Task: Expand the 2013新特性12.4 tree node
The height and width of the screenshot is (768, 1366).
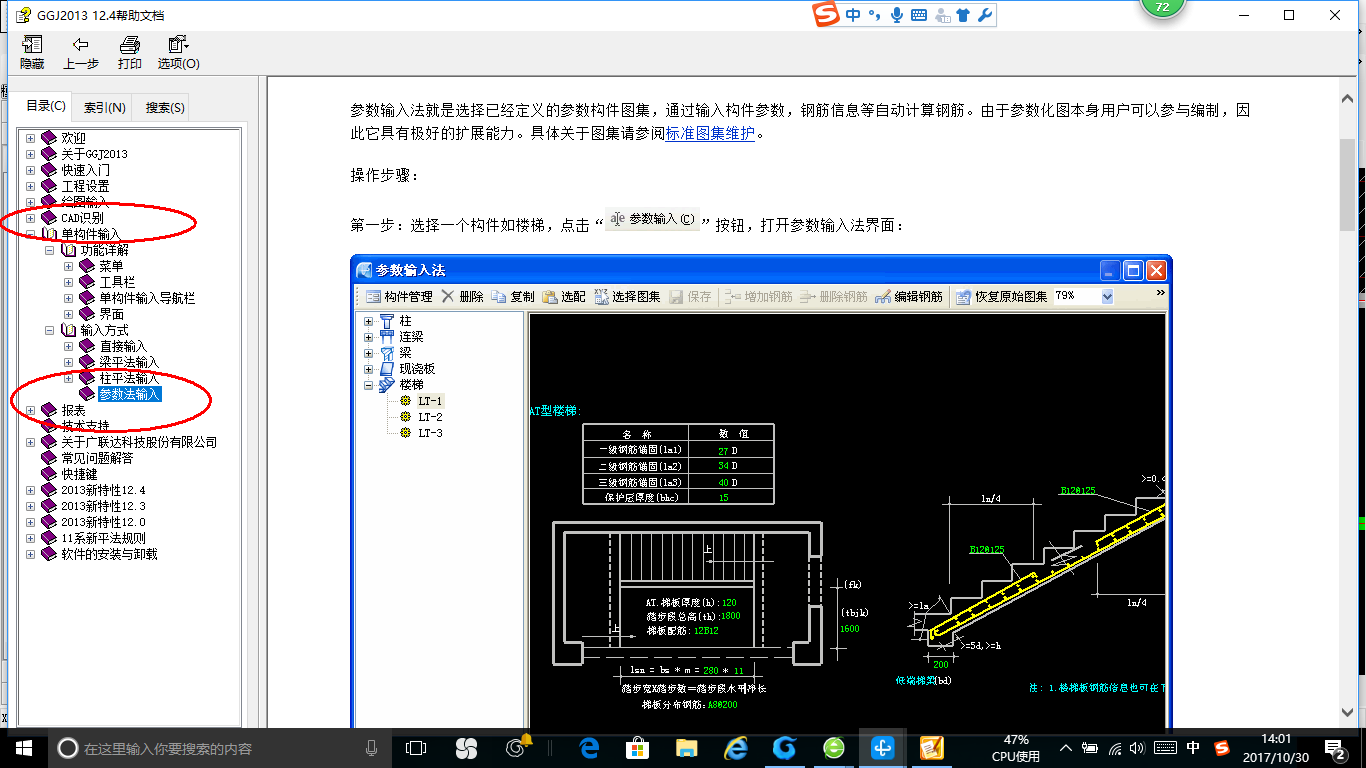Action: click(x=30, y=490)
